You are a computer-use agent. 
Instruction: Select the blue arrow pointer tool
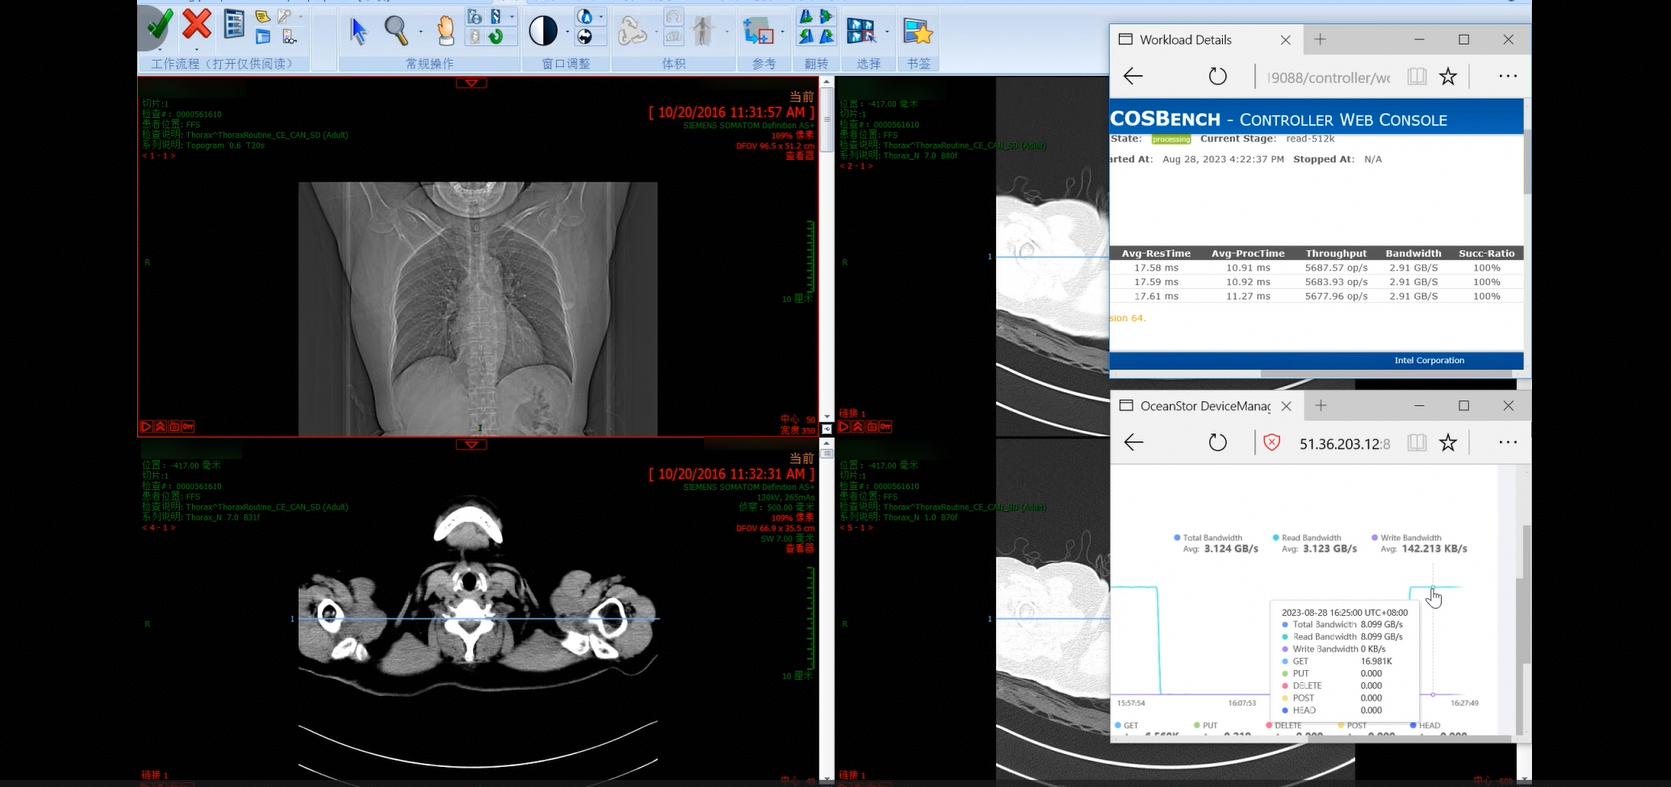358,31
